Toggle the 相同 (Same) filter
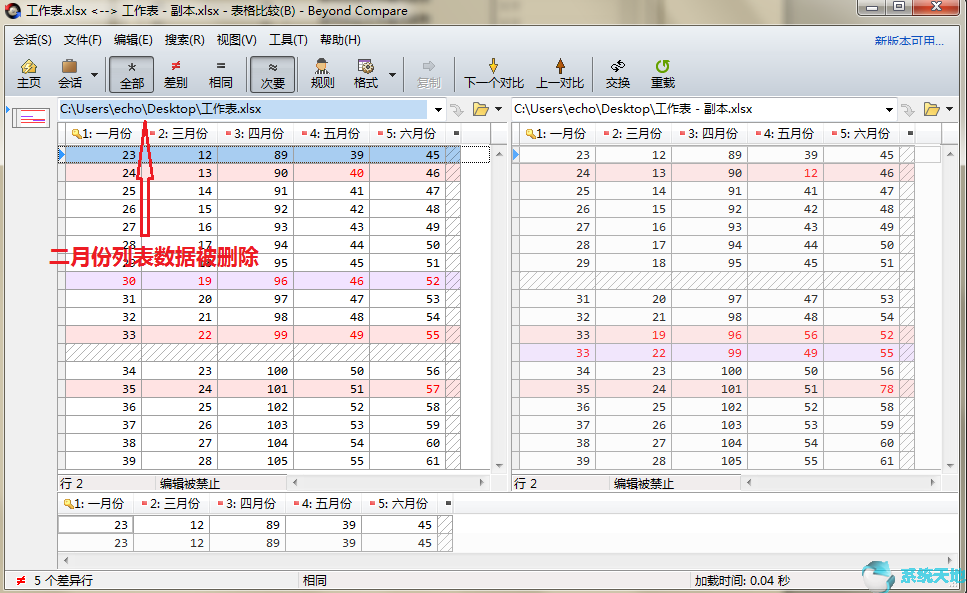 coord(220,74)
